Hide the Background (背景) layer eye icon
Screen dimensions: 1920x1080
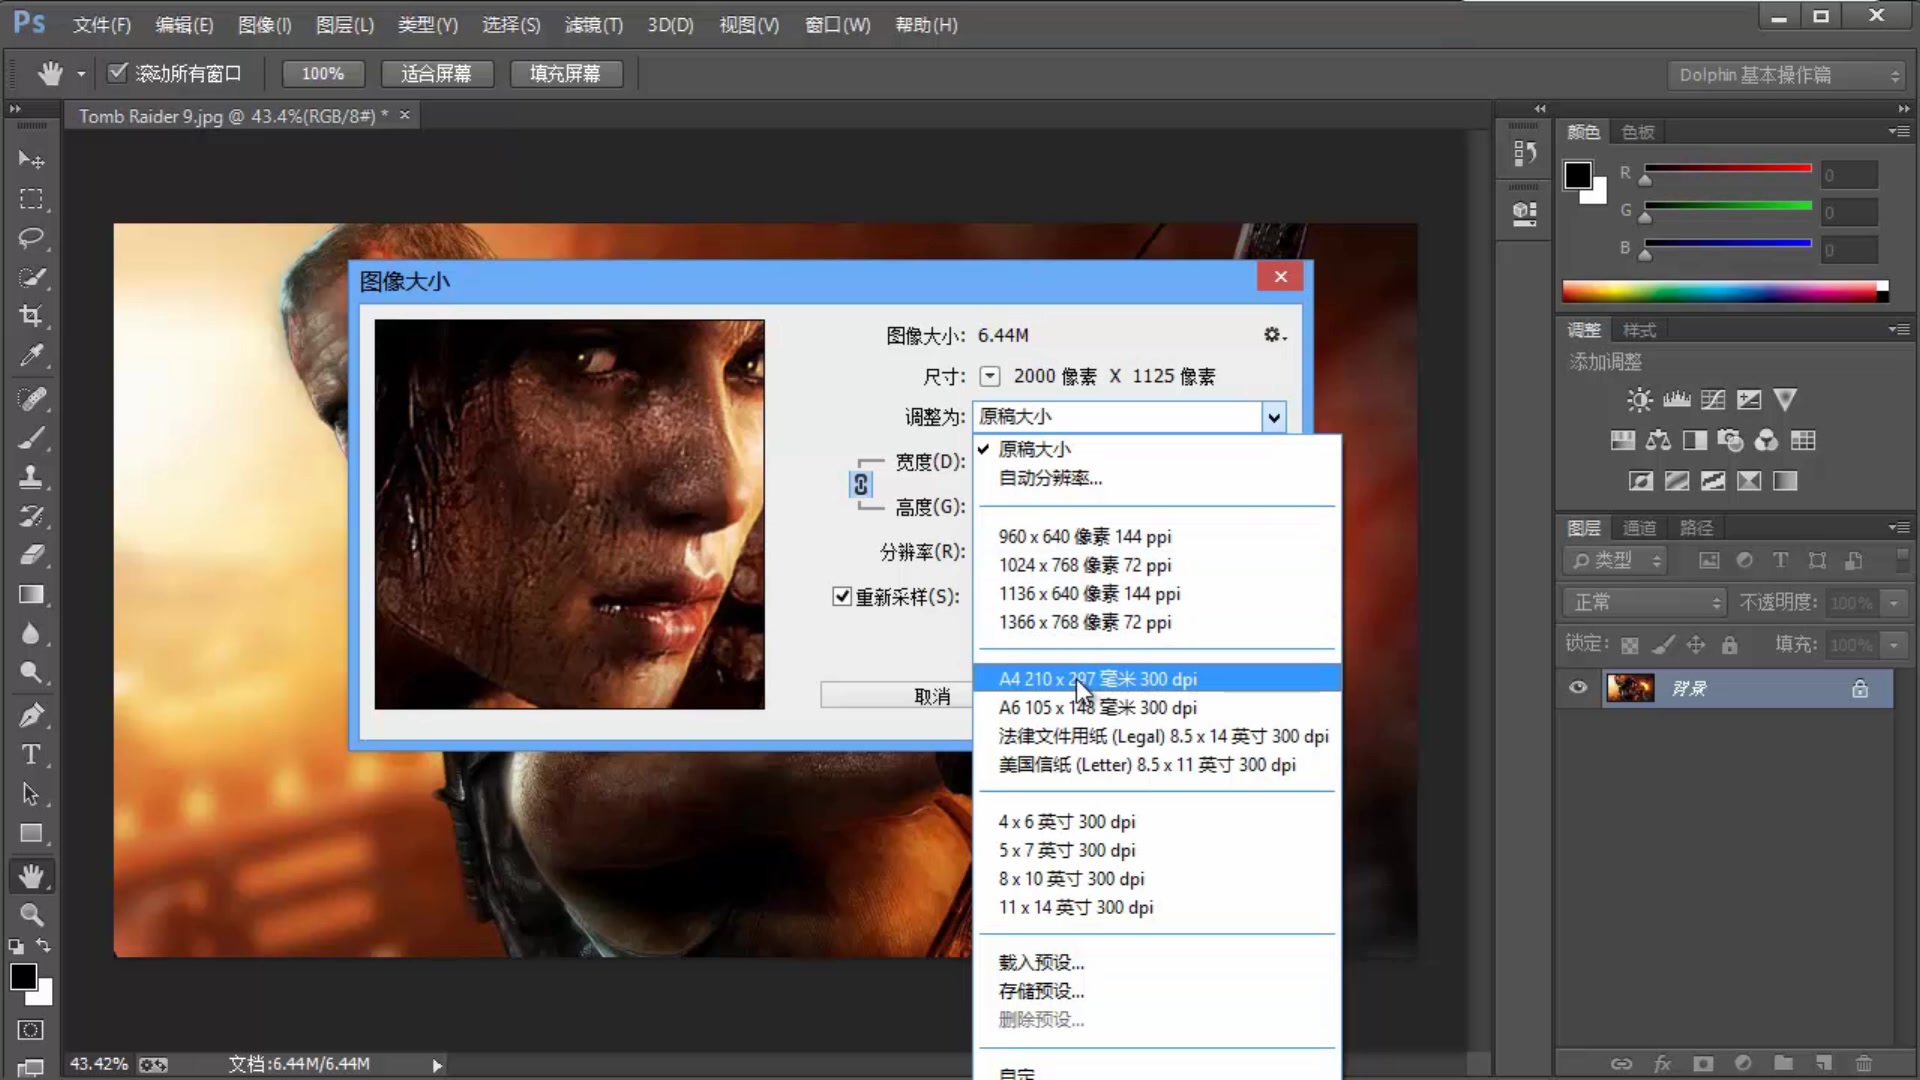coord(1578,688)
